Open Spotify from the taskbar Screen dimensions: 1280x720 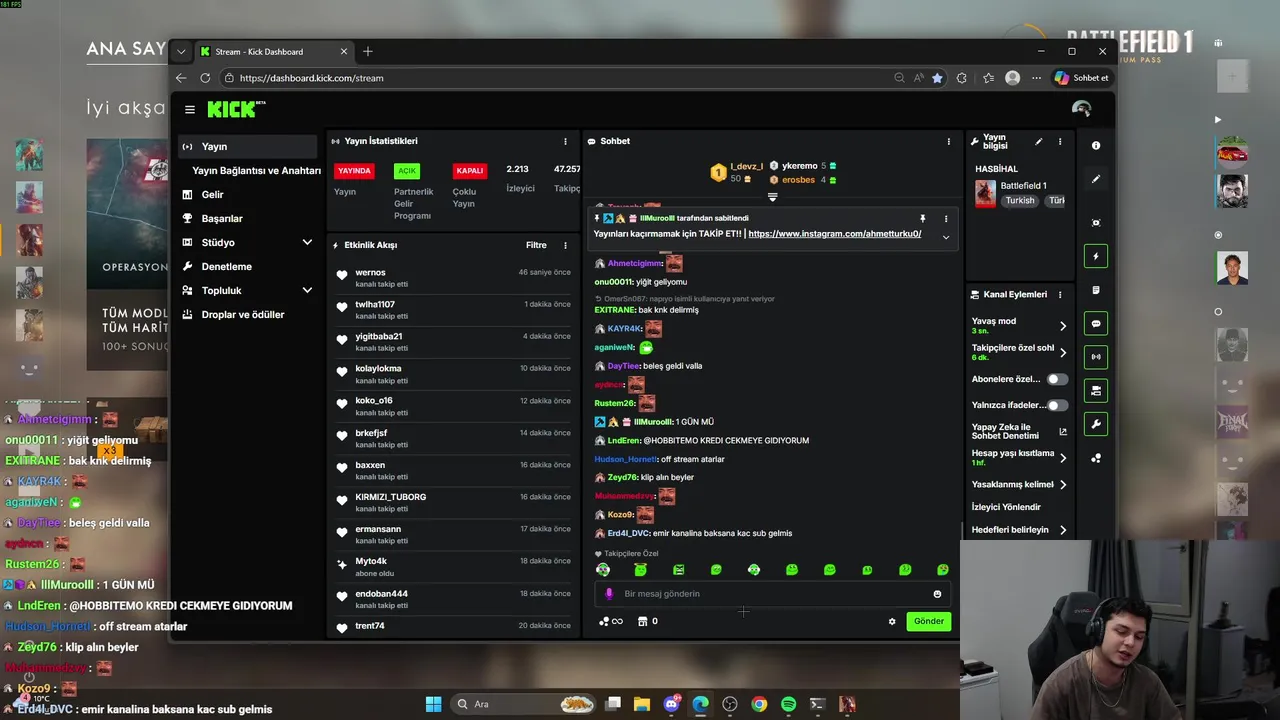coord(788,704)
